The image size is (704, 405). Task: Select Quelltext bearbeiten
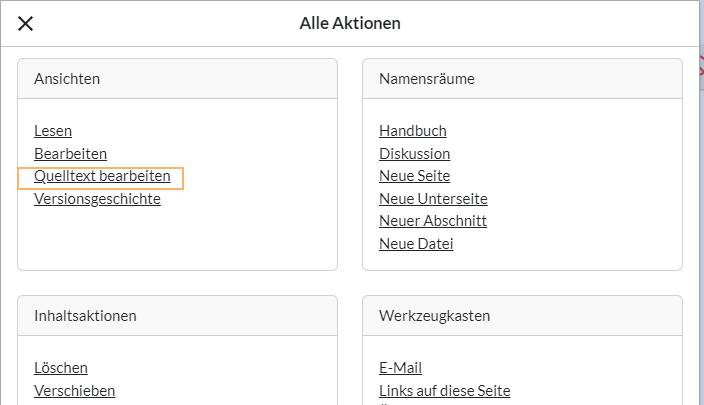point(102,176)
